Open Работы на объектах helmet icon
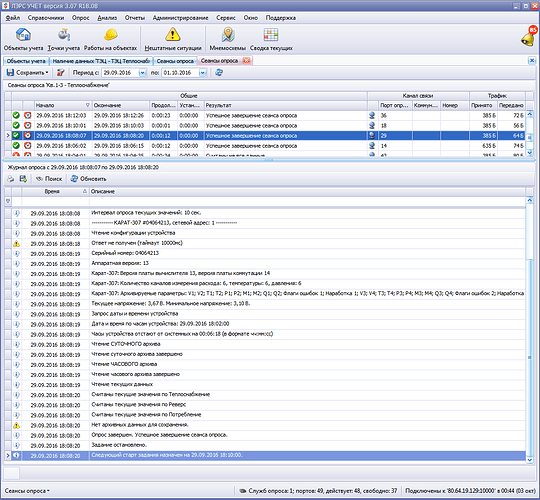The image size is (540, 500). click(x=111, y=34)
